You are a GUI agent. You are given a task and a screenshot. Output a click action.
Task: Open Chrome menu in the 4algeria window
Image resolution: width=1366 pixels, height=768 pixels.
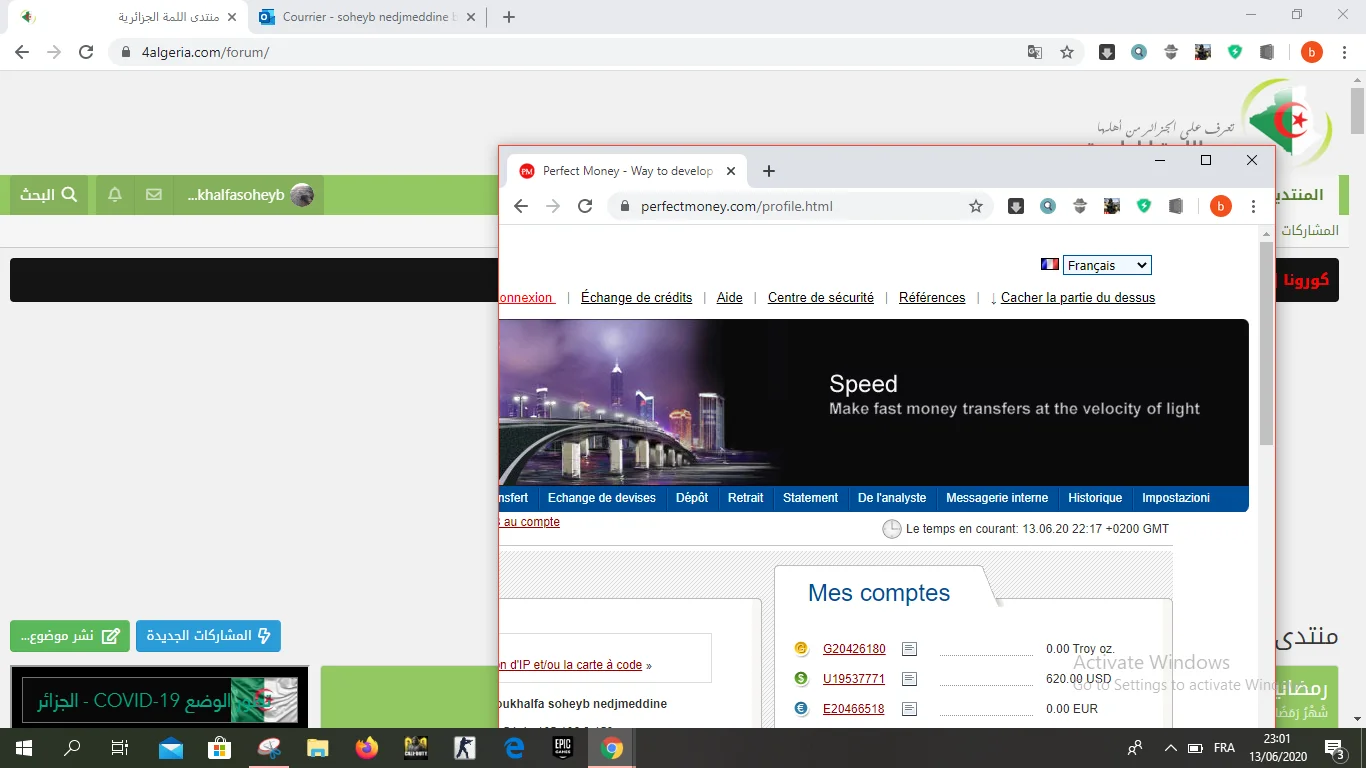click(x=1344, y=52)
